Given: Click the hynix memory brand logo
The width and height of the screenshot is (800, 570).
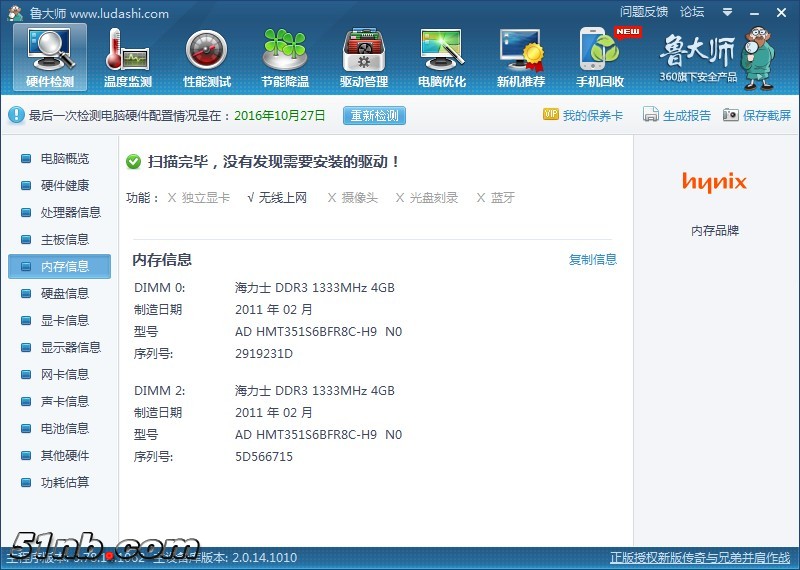Looking at the screenshot, I should click(715, 182).
